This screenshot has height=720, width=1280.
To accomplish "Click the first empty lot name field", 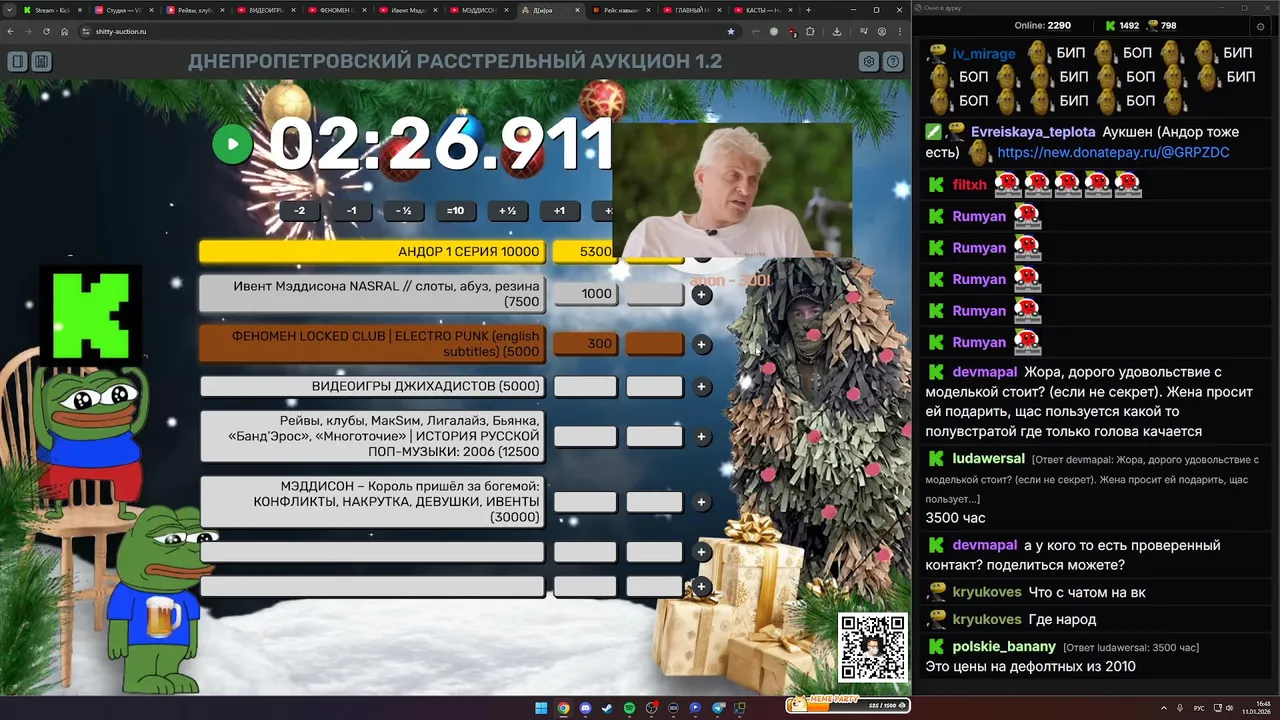I will [372, 552].
